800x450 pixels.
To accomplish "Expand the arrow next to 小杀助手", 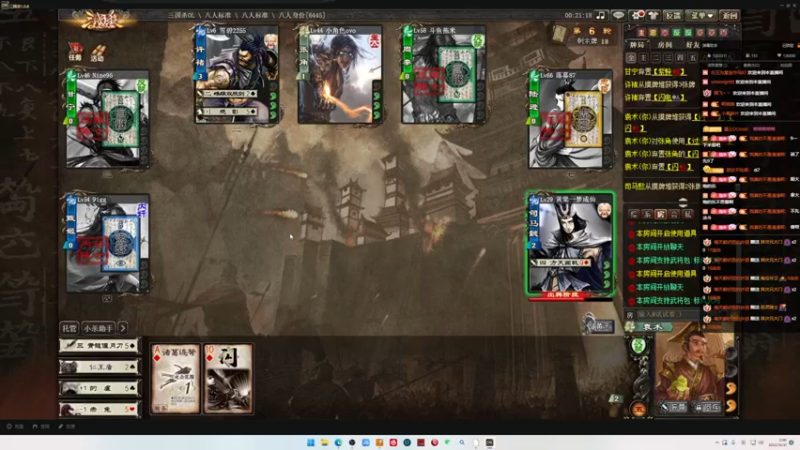I will (x=123, y=328).
